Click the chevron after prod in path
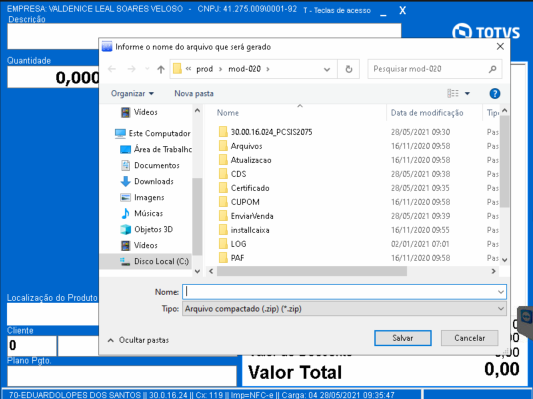 220,69
